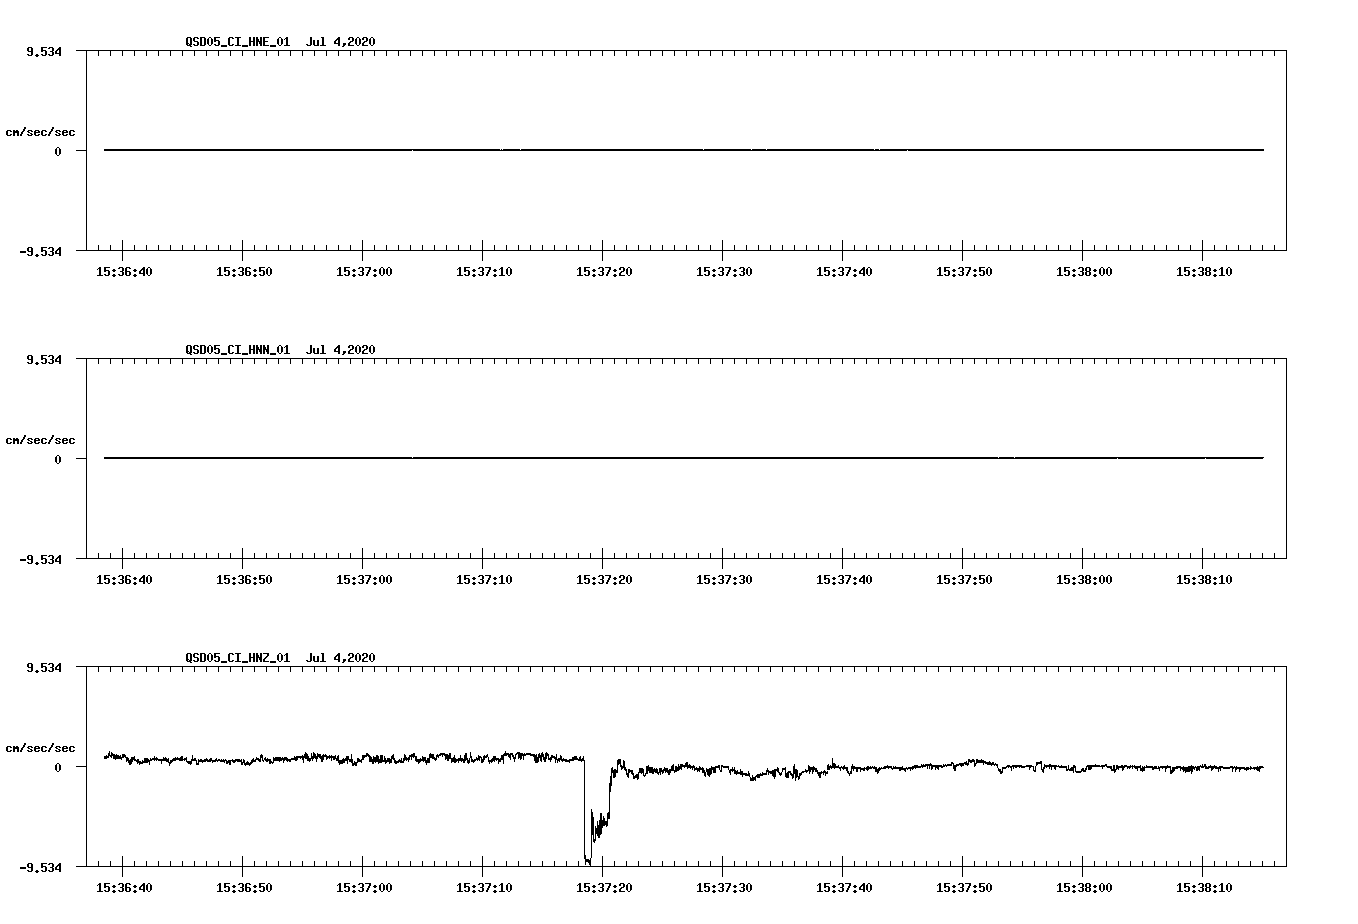Click the cm/sec/sec unit label on HNE chart
This screenshot has height=924, width=1358.
point(40,133)
